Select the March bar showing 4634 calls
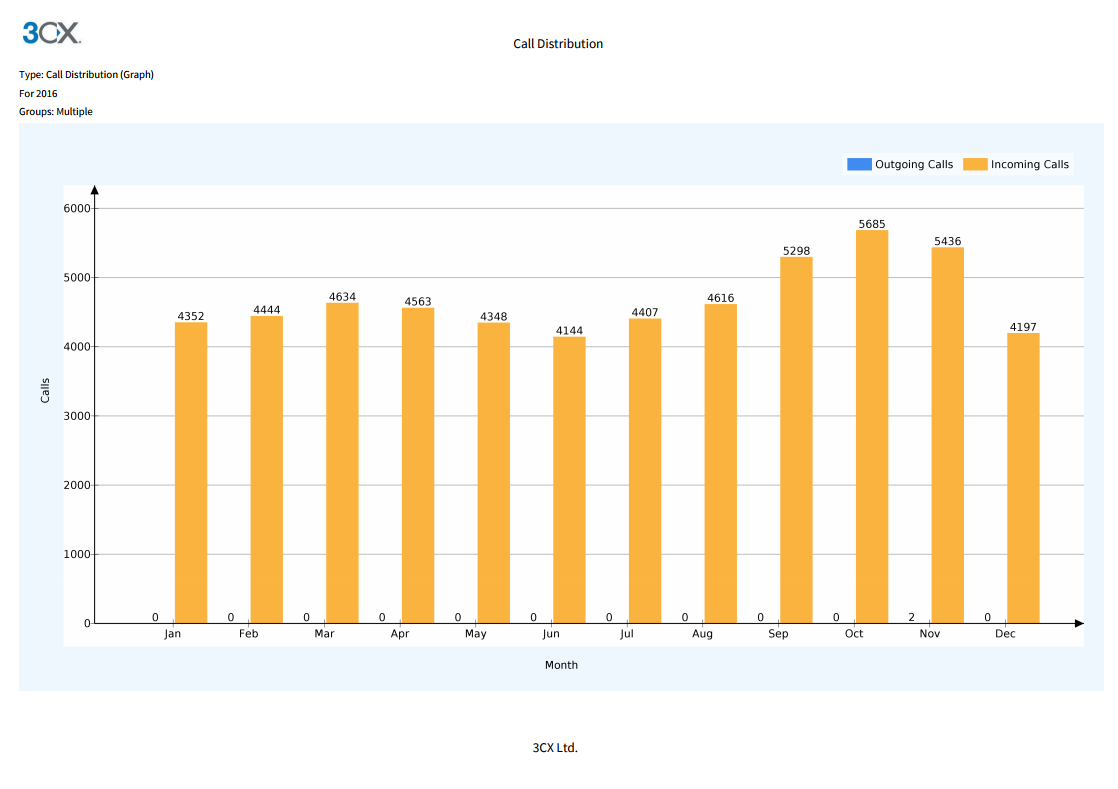 coord(342,463)
